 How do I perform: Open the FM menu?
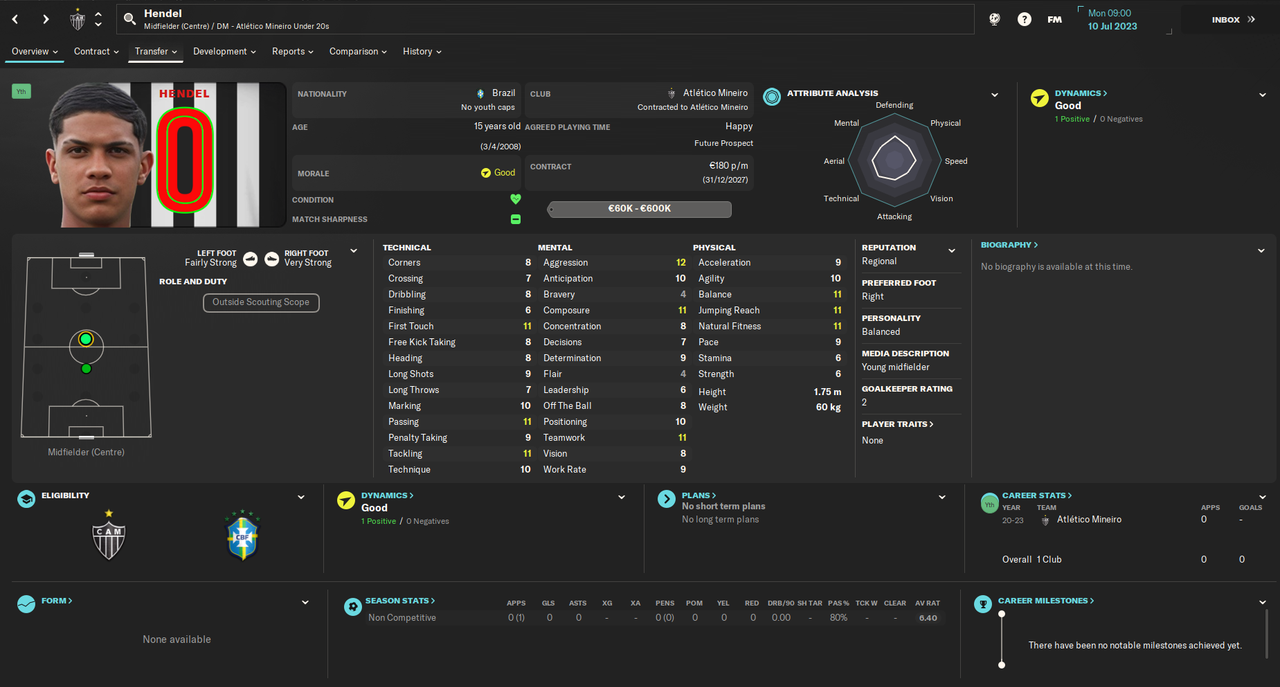click(1054, 19)
